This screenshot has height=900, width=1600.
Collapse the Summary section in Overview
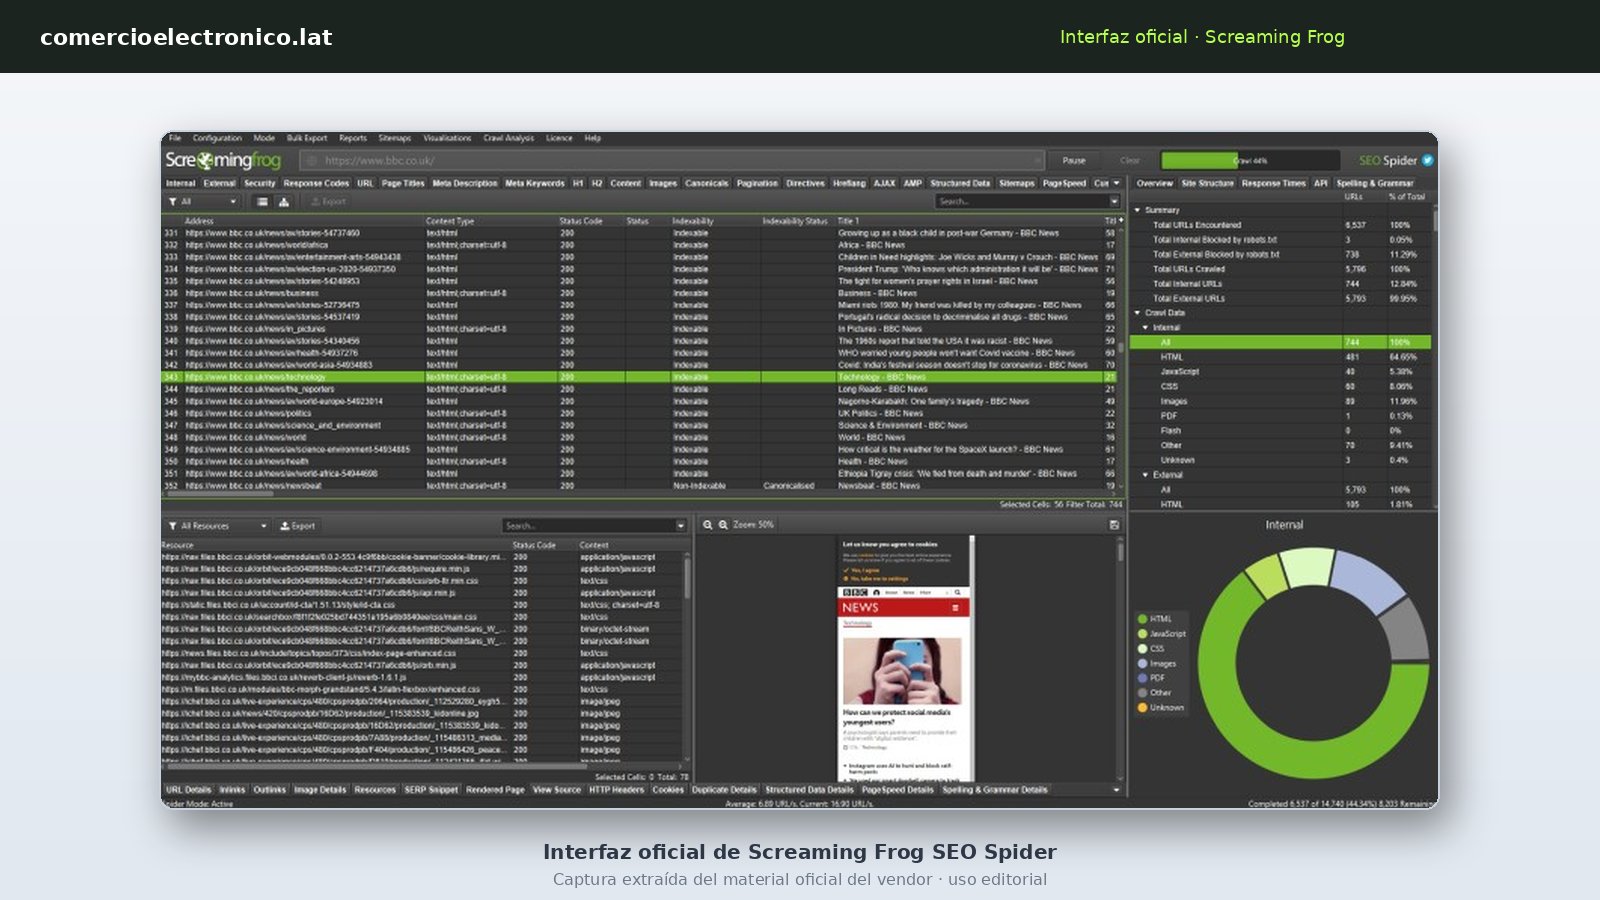click(x=1137, y=210)
